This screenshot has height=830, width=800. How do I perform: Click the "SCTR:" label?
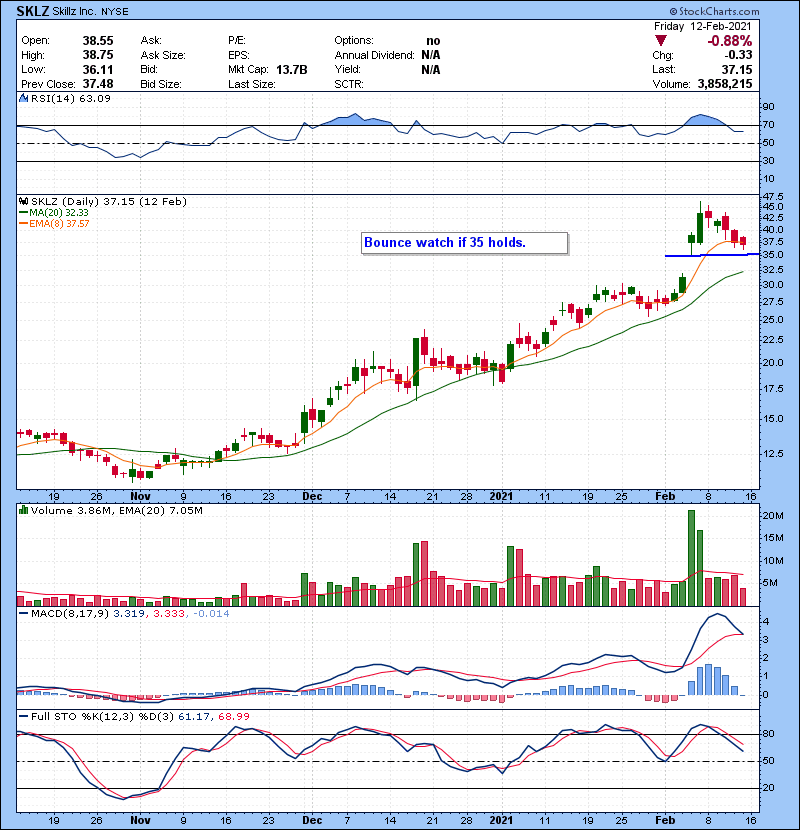(349, 84)
